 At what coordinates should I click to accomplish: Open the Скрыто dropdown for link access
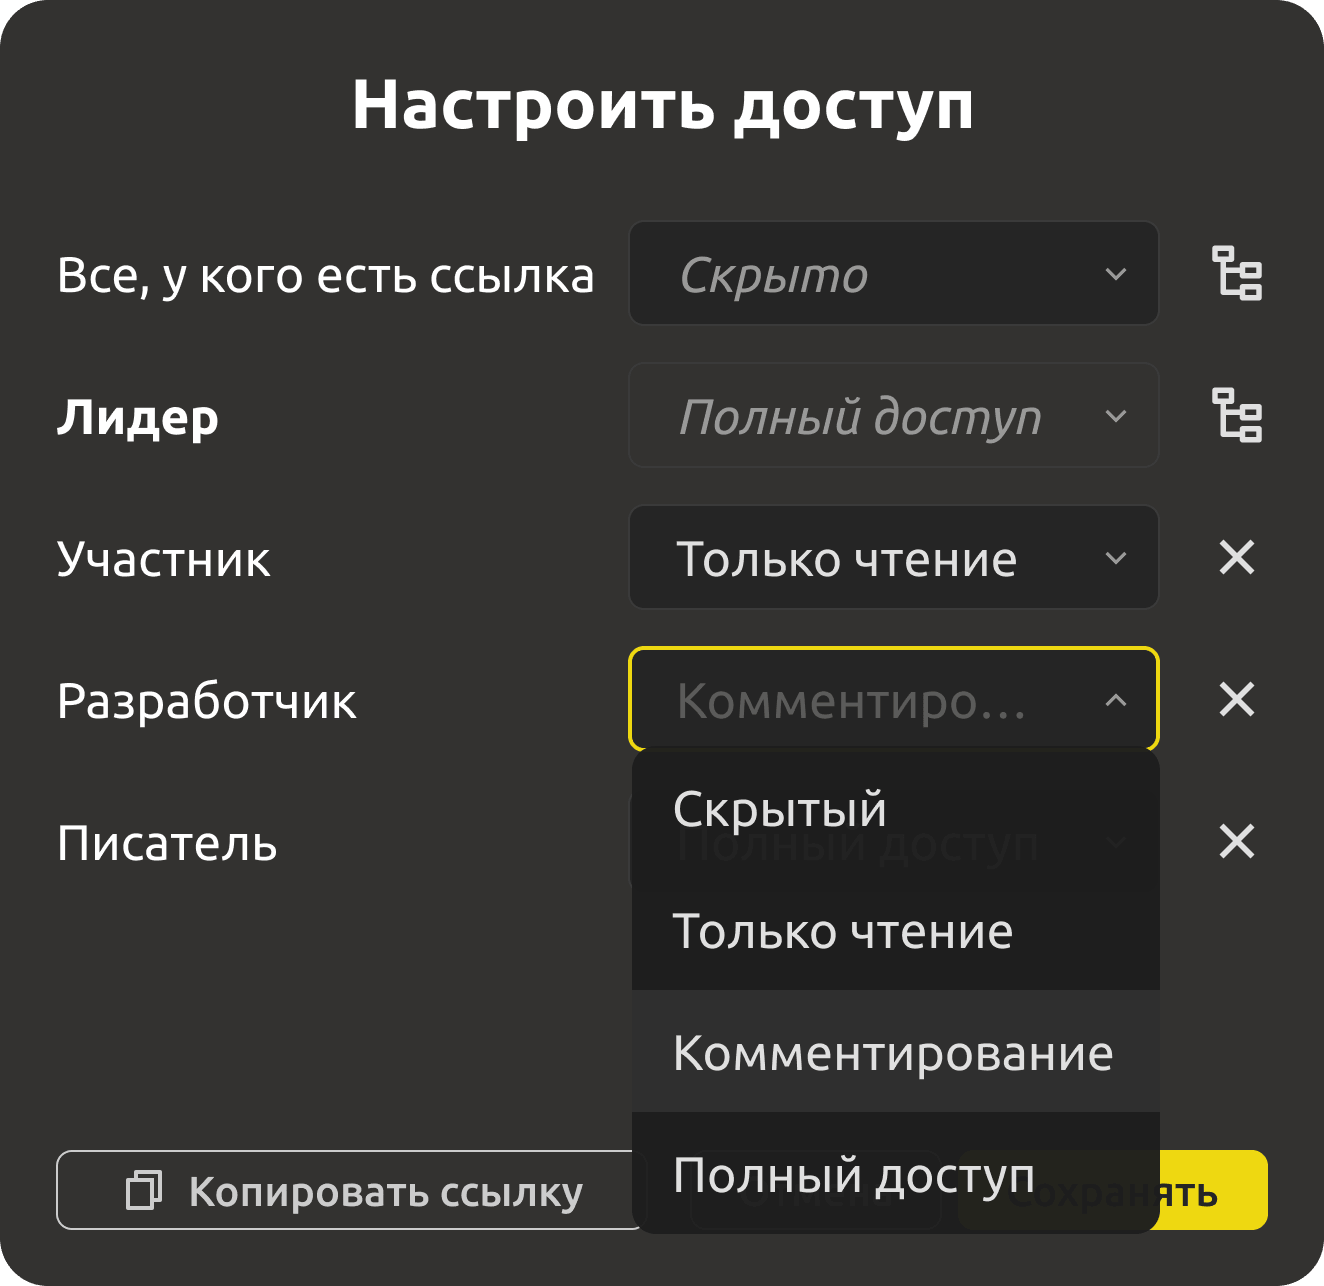pyautogui.click(x=893, y=273)
